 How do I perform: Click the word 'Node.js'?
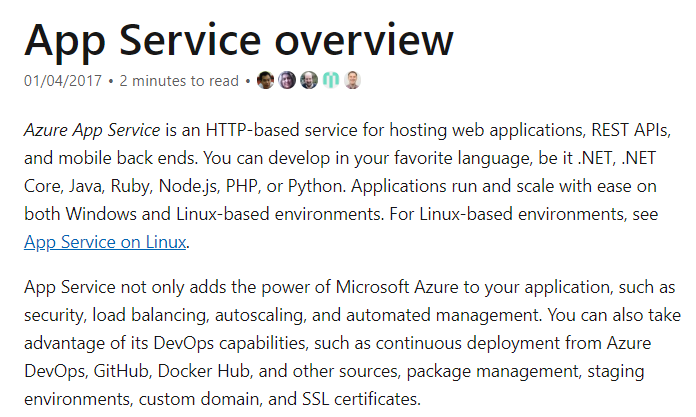(189, 187)
